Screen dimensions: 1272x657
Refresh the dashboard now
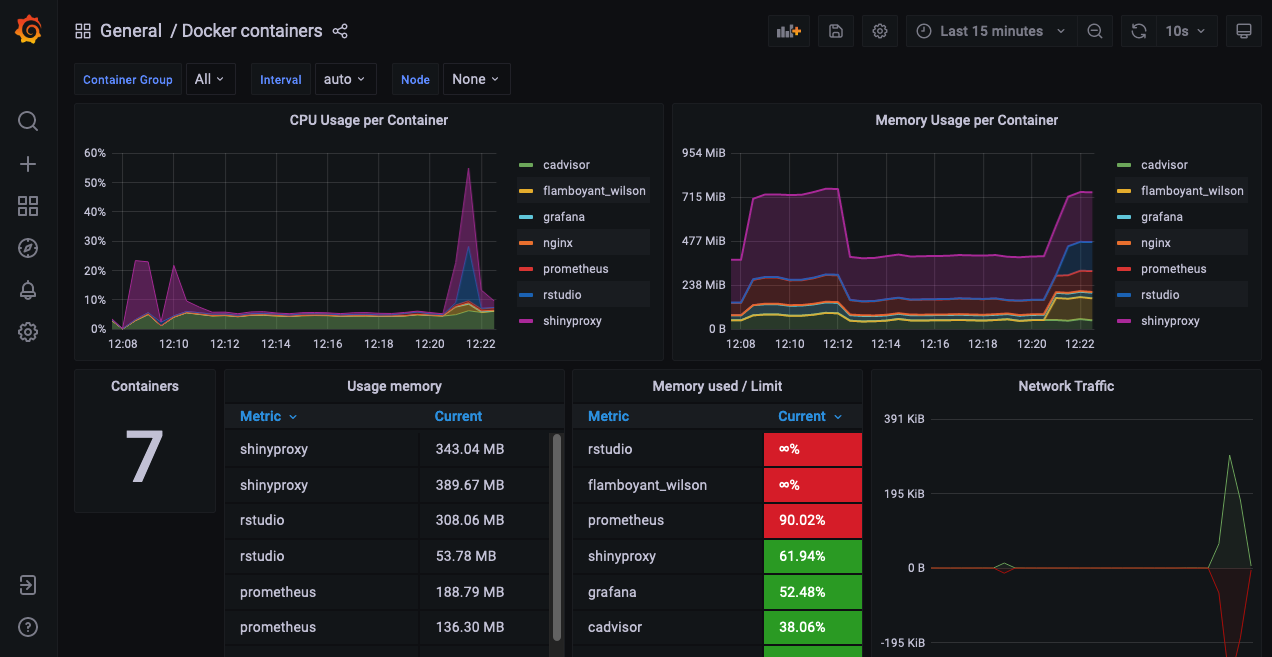[1138, 31]
